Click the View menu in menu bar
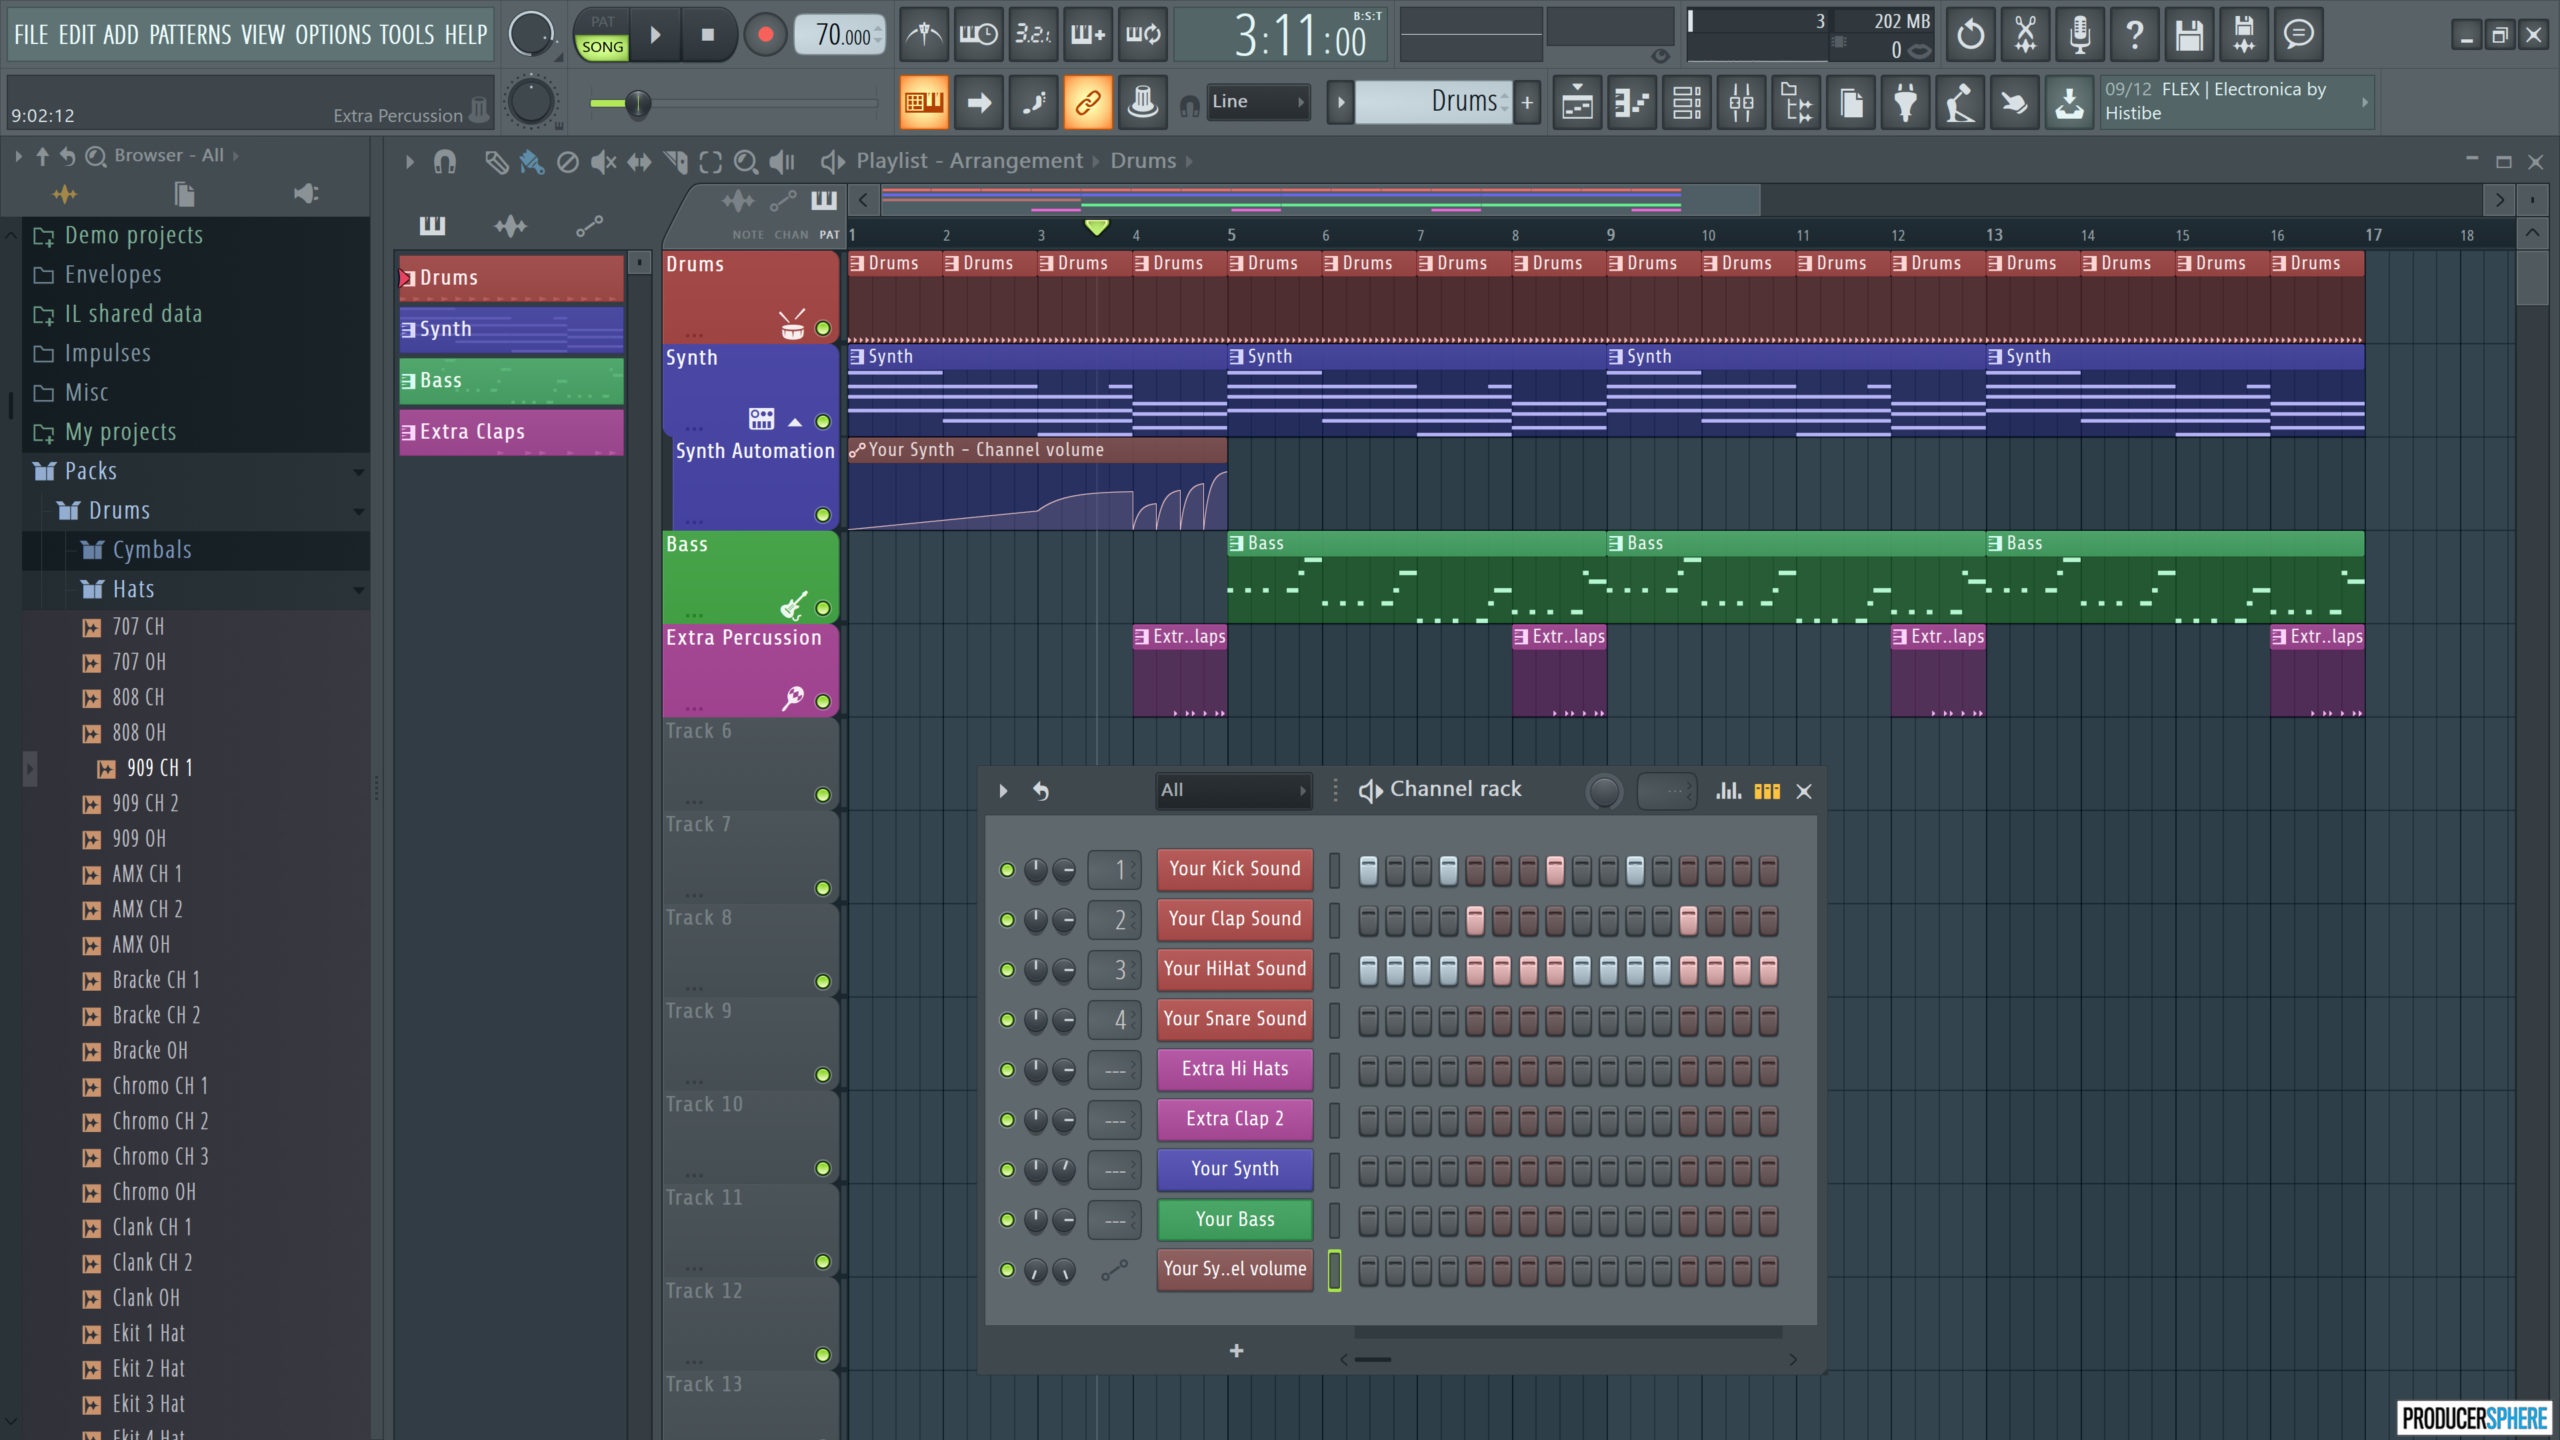This screenshot has width=2560, height=1440. pos(265,32)
